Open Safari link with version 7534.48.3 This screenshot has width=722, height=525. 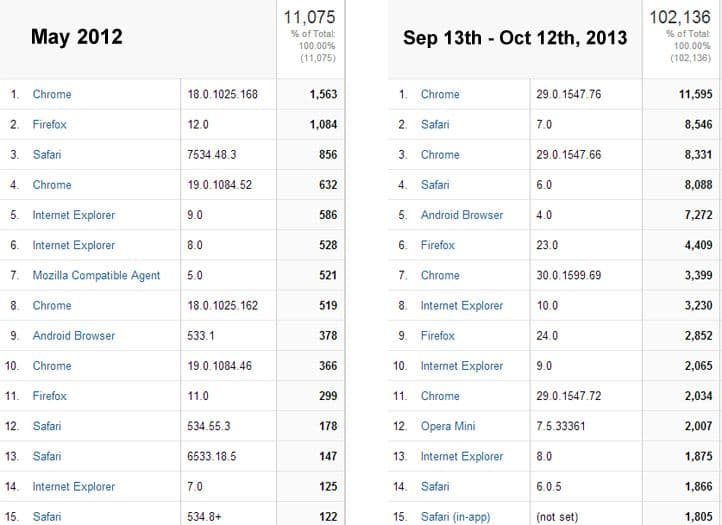click(48, 155)
